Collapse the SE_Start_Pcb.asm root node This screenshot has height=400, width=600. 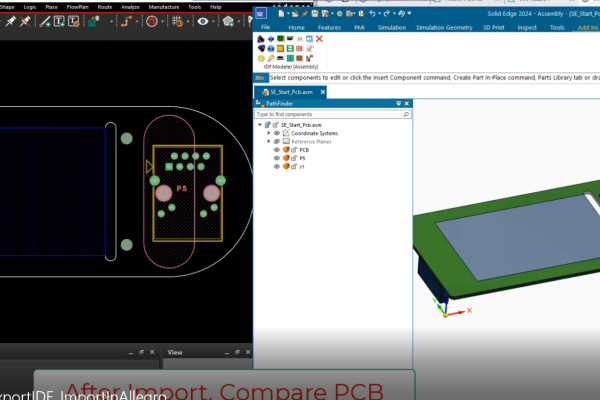click(260, 125)
